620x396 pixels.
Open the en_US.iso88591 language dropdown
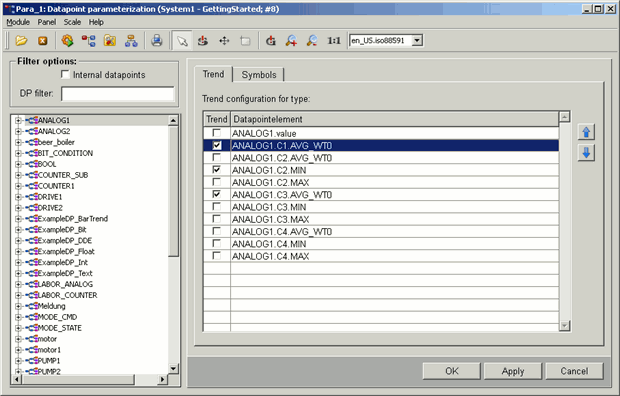(417, 40)
